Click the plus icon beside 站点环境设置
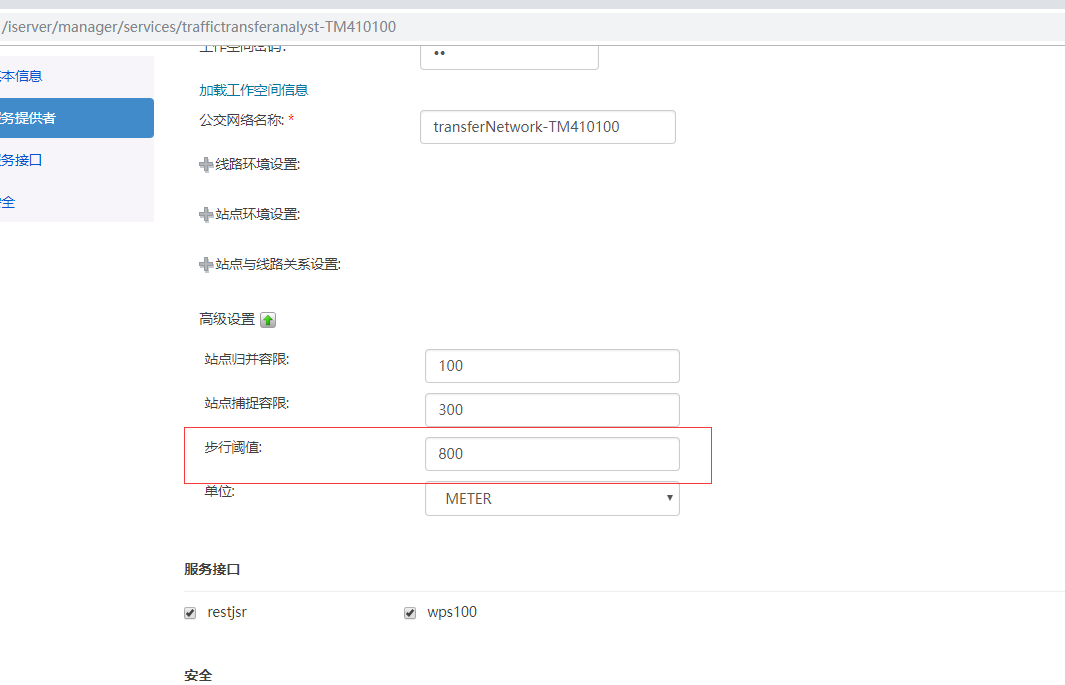This screenshot has width=1065, height=685. (206, 215)
